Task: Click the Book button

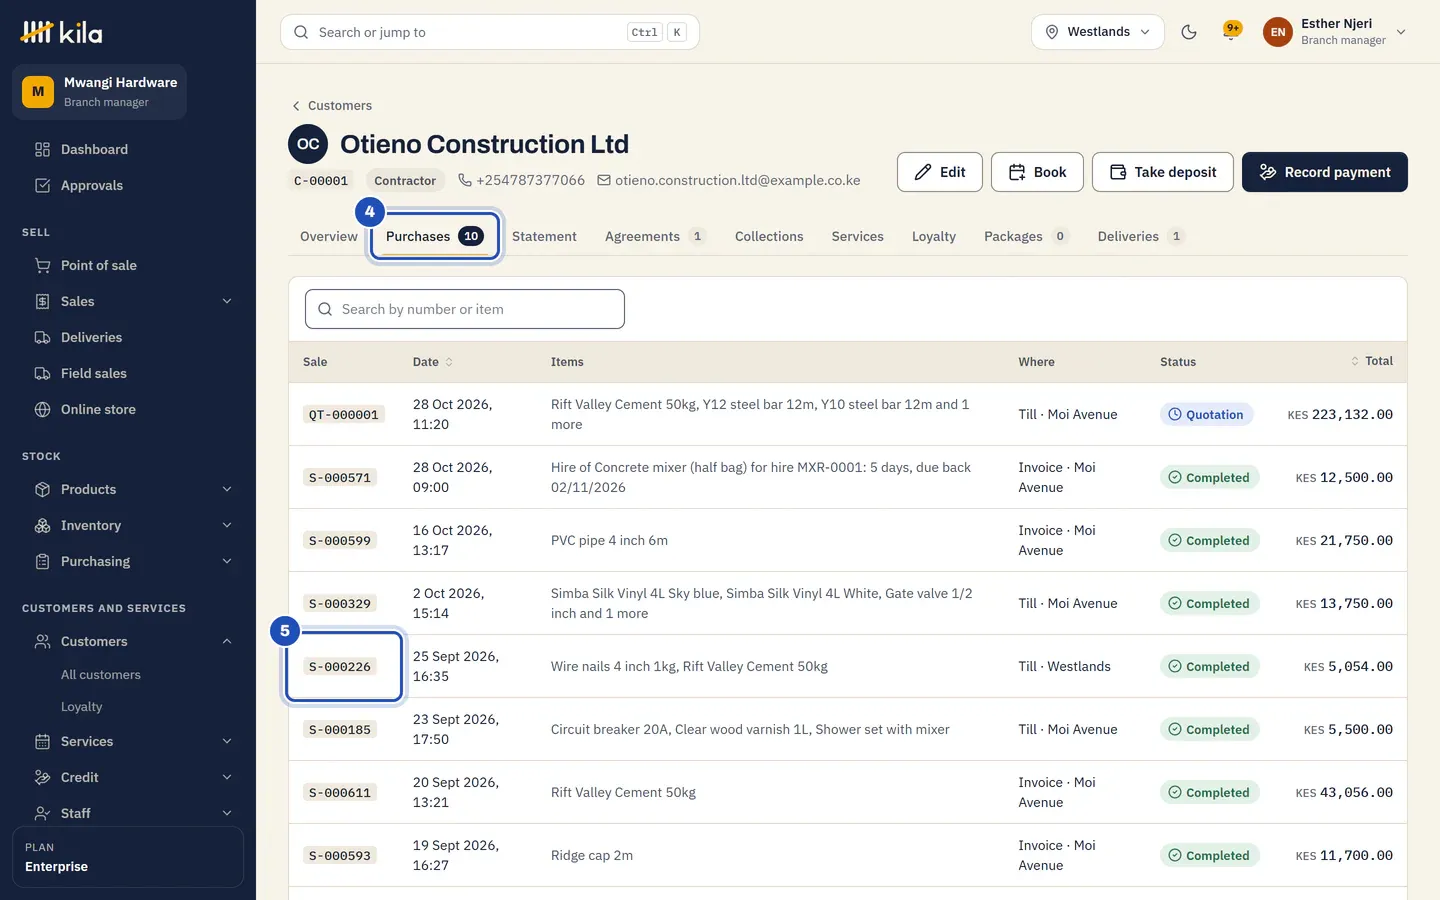Action: [1037, 172]
